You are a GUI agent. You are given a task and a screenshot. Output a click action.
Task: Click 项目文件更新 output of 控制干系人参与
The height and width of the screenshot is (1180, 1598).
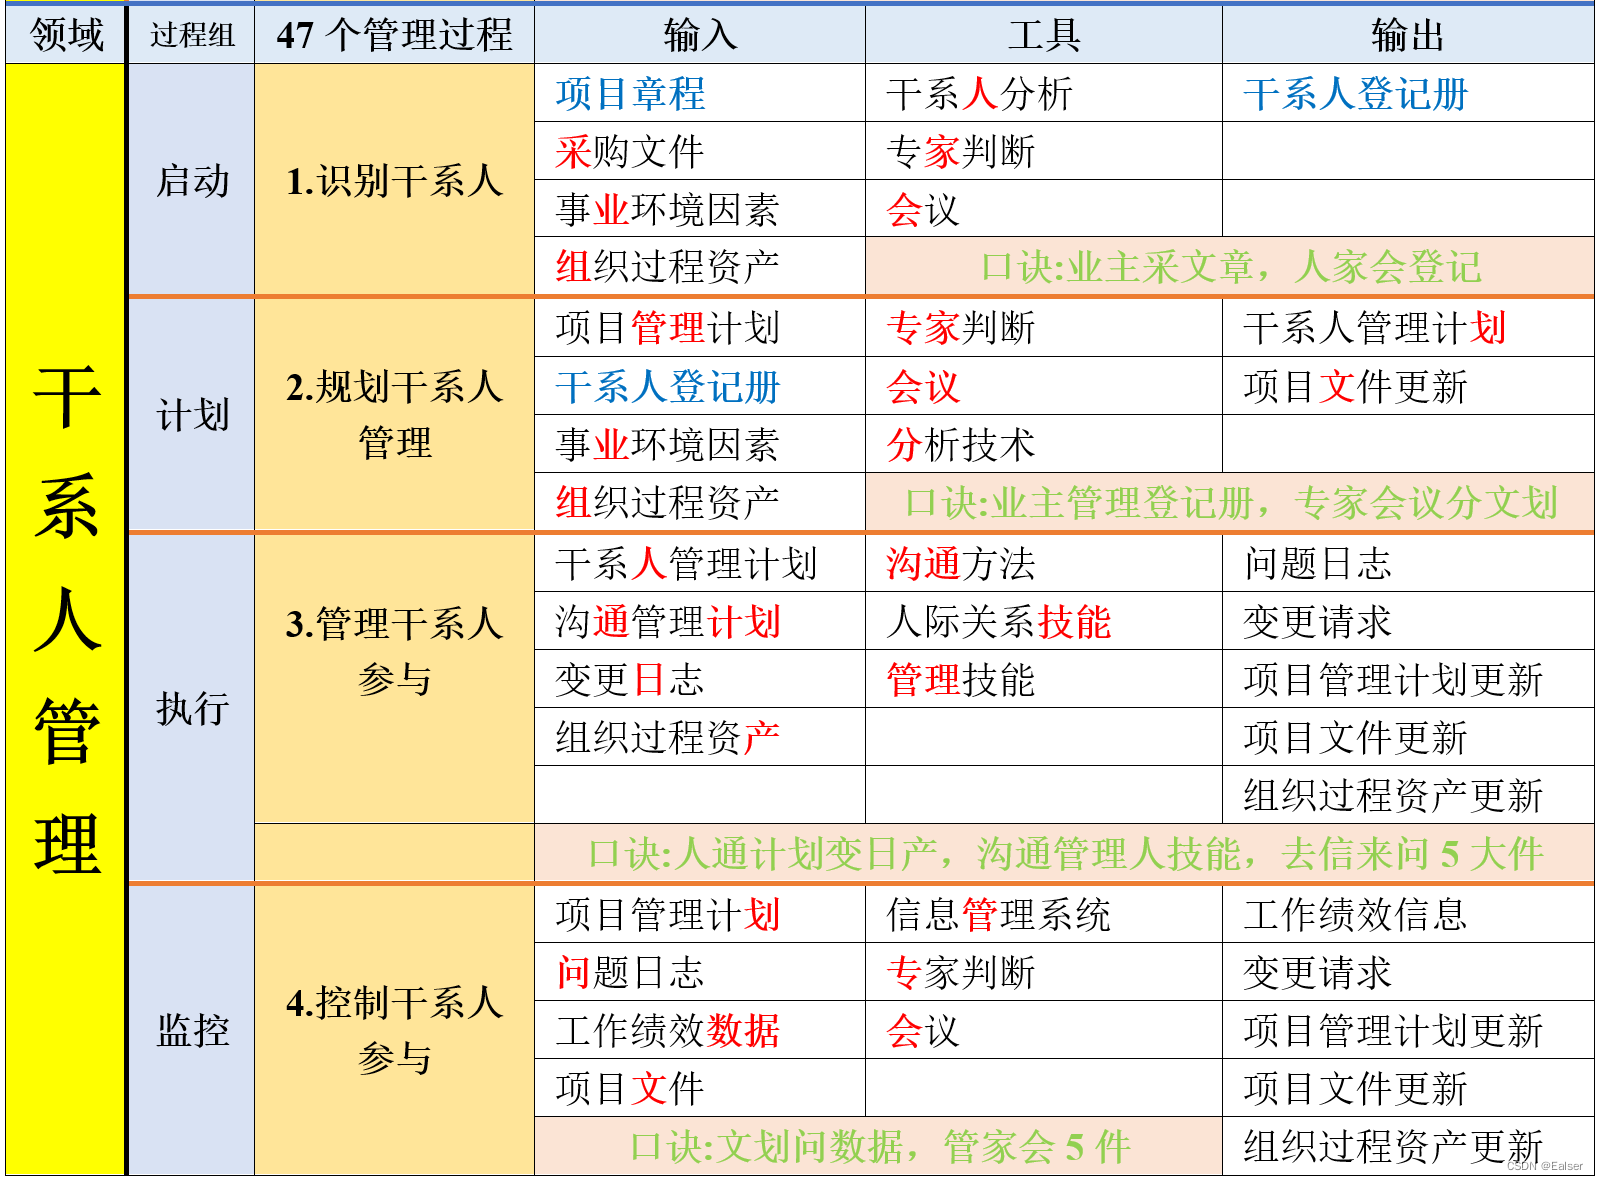pyautogui.click(x=1408, y=1088)
